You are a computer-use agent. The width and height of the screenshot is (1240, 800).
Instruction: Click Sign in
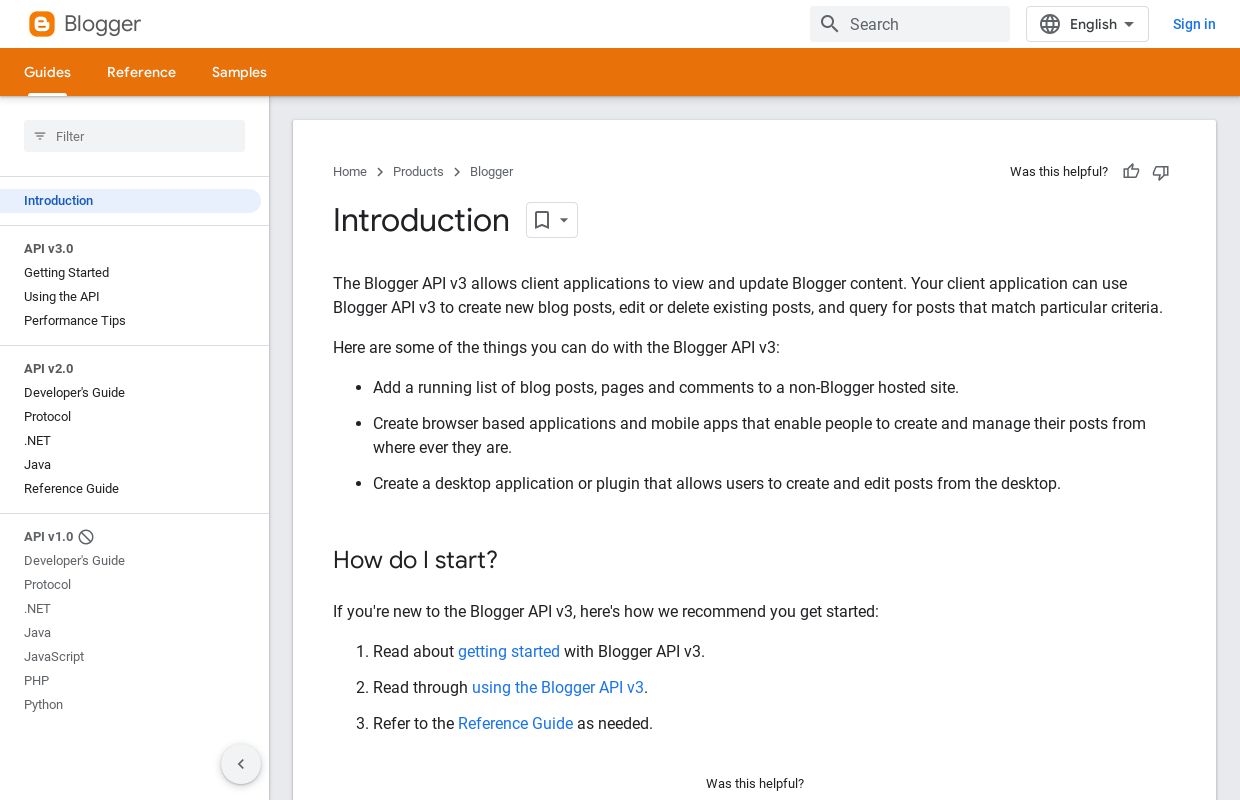(1194, 24)
